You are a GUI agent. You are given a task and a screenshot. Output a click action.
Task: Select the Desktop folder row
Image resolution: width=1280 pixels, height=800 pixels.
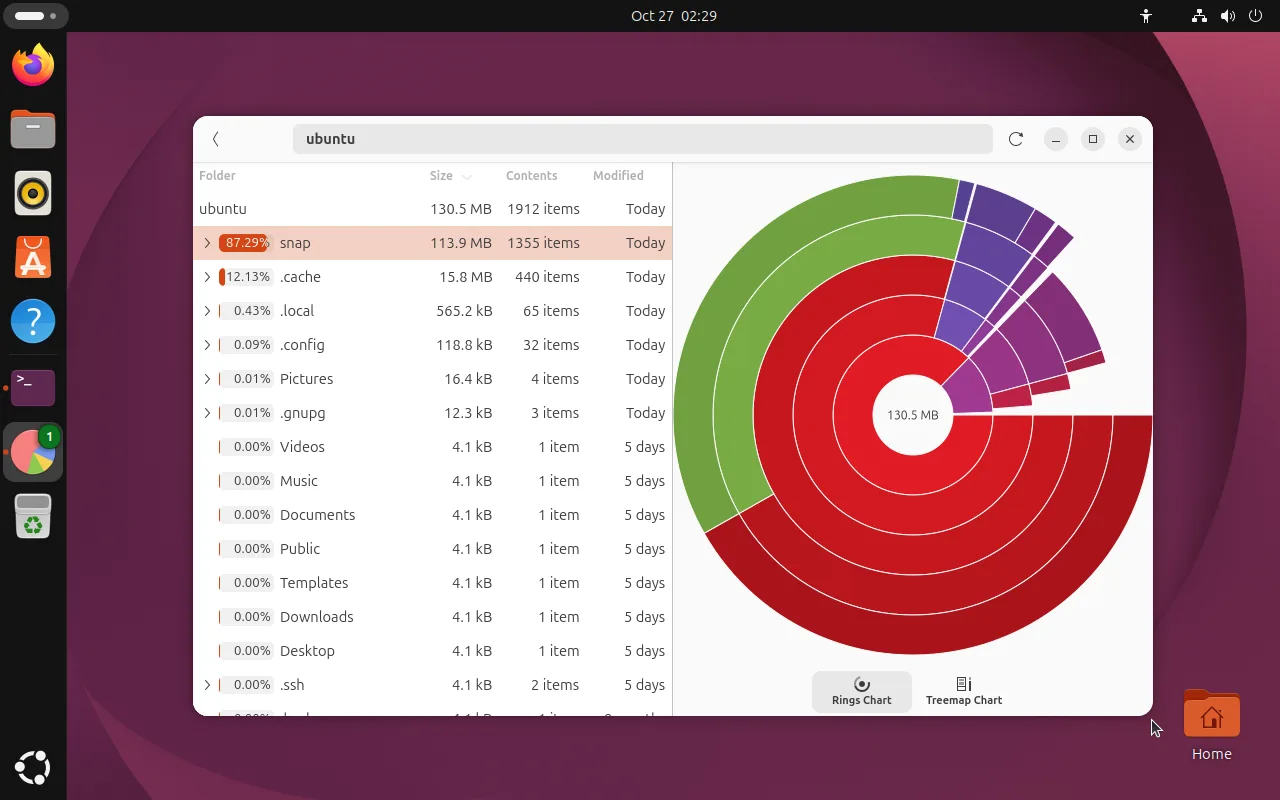pos(432,651)
